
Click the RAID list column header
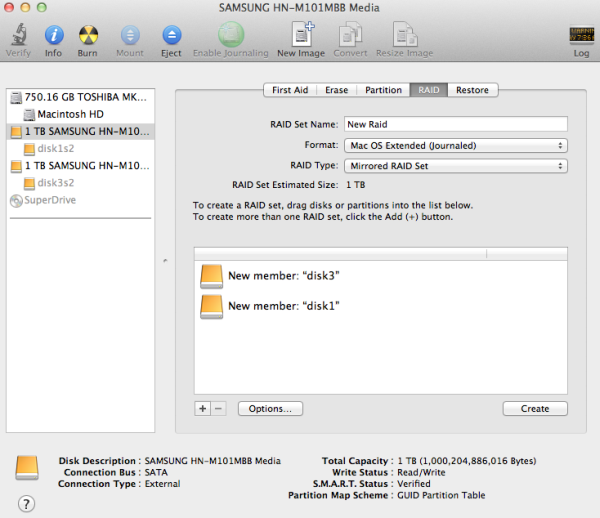[381, 254]
